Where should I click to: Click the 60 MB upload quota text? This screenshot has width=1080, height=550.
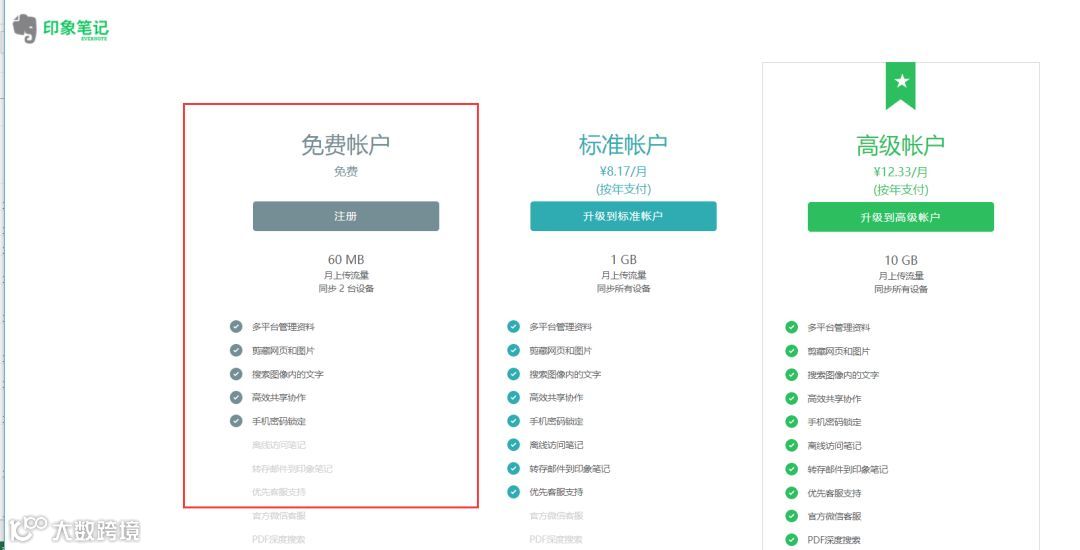tap(346, 260)
